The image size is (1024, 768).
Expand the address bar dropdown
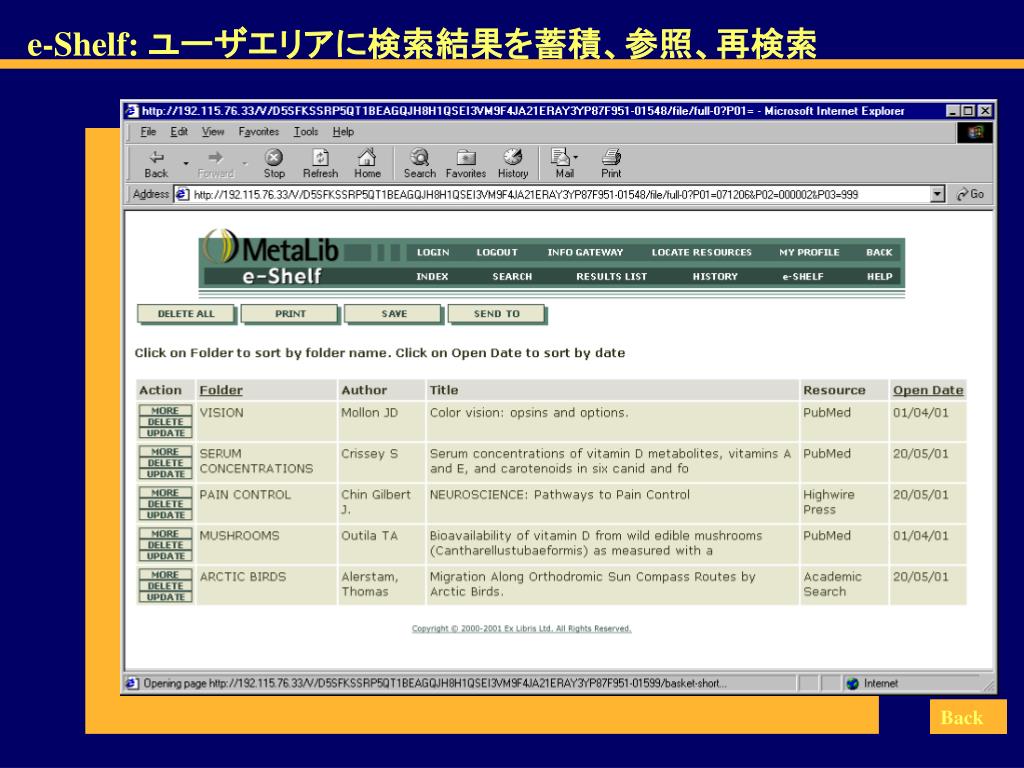[938, 194]
